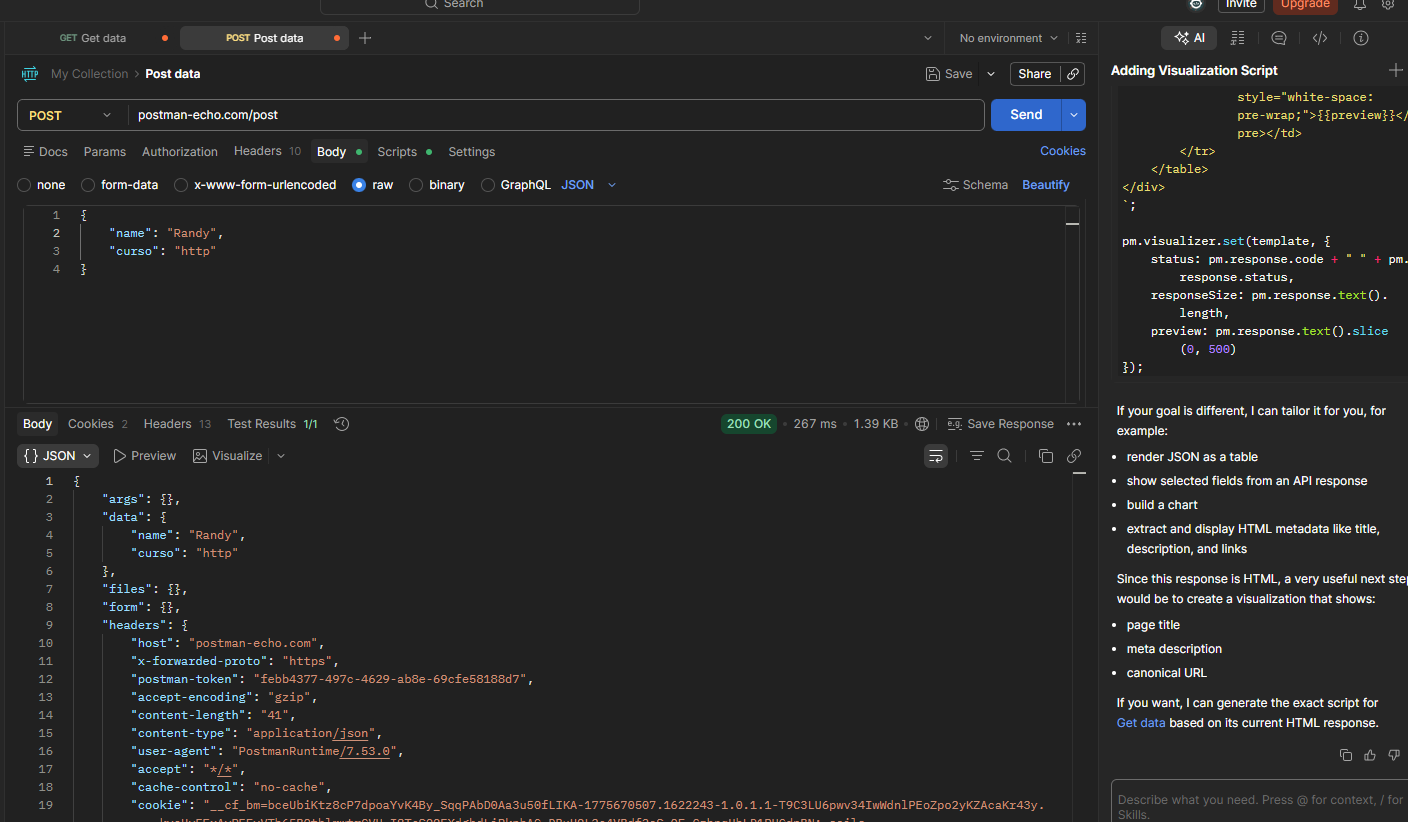This screenshot has height=822, width=1408.
Task: Open response history clock icon
Action: pos(341,424)
